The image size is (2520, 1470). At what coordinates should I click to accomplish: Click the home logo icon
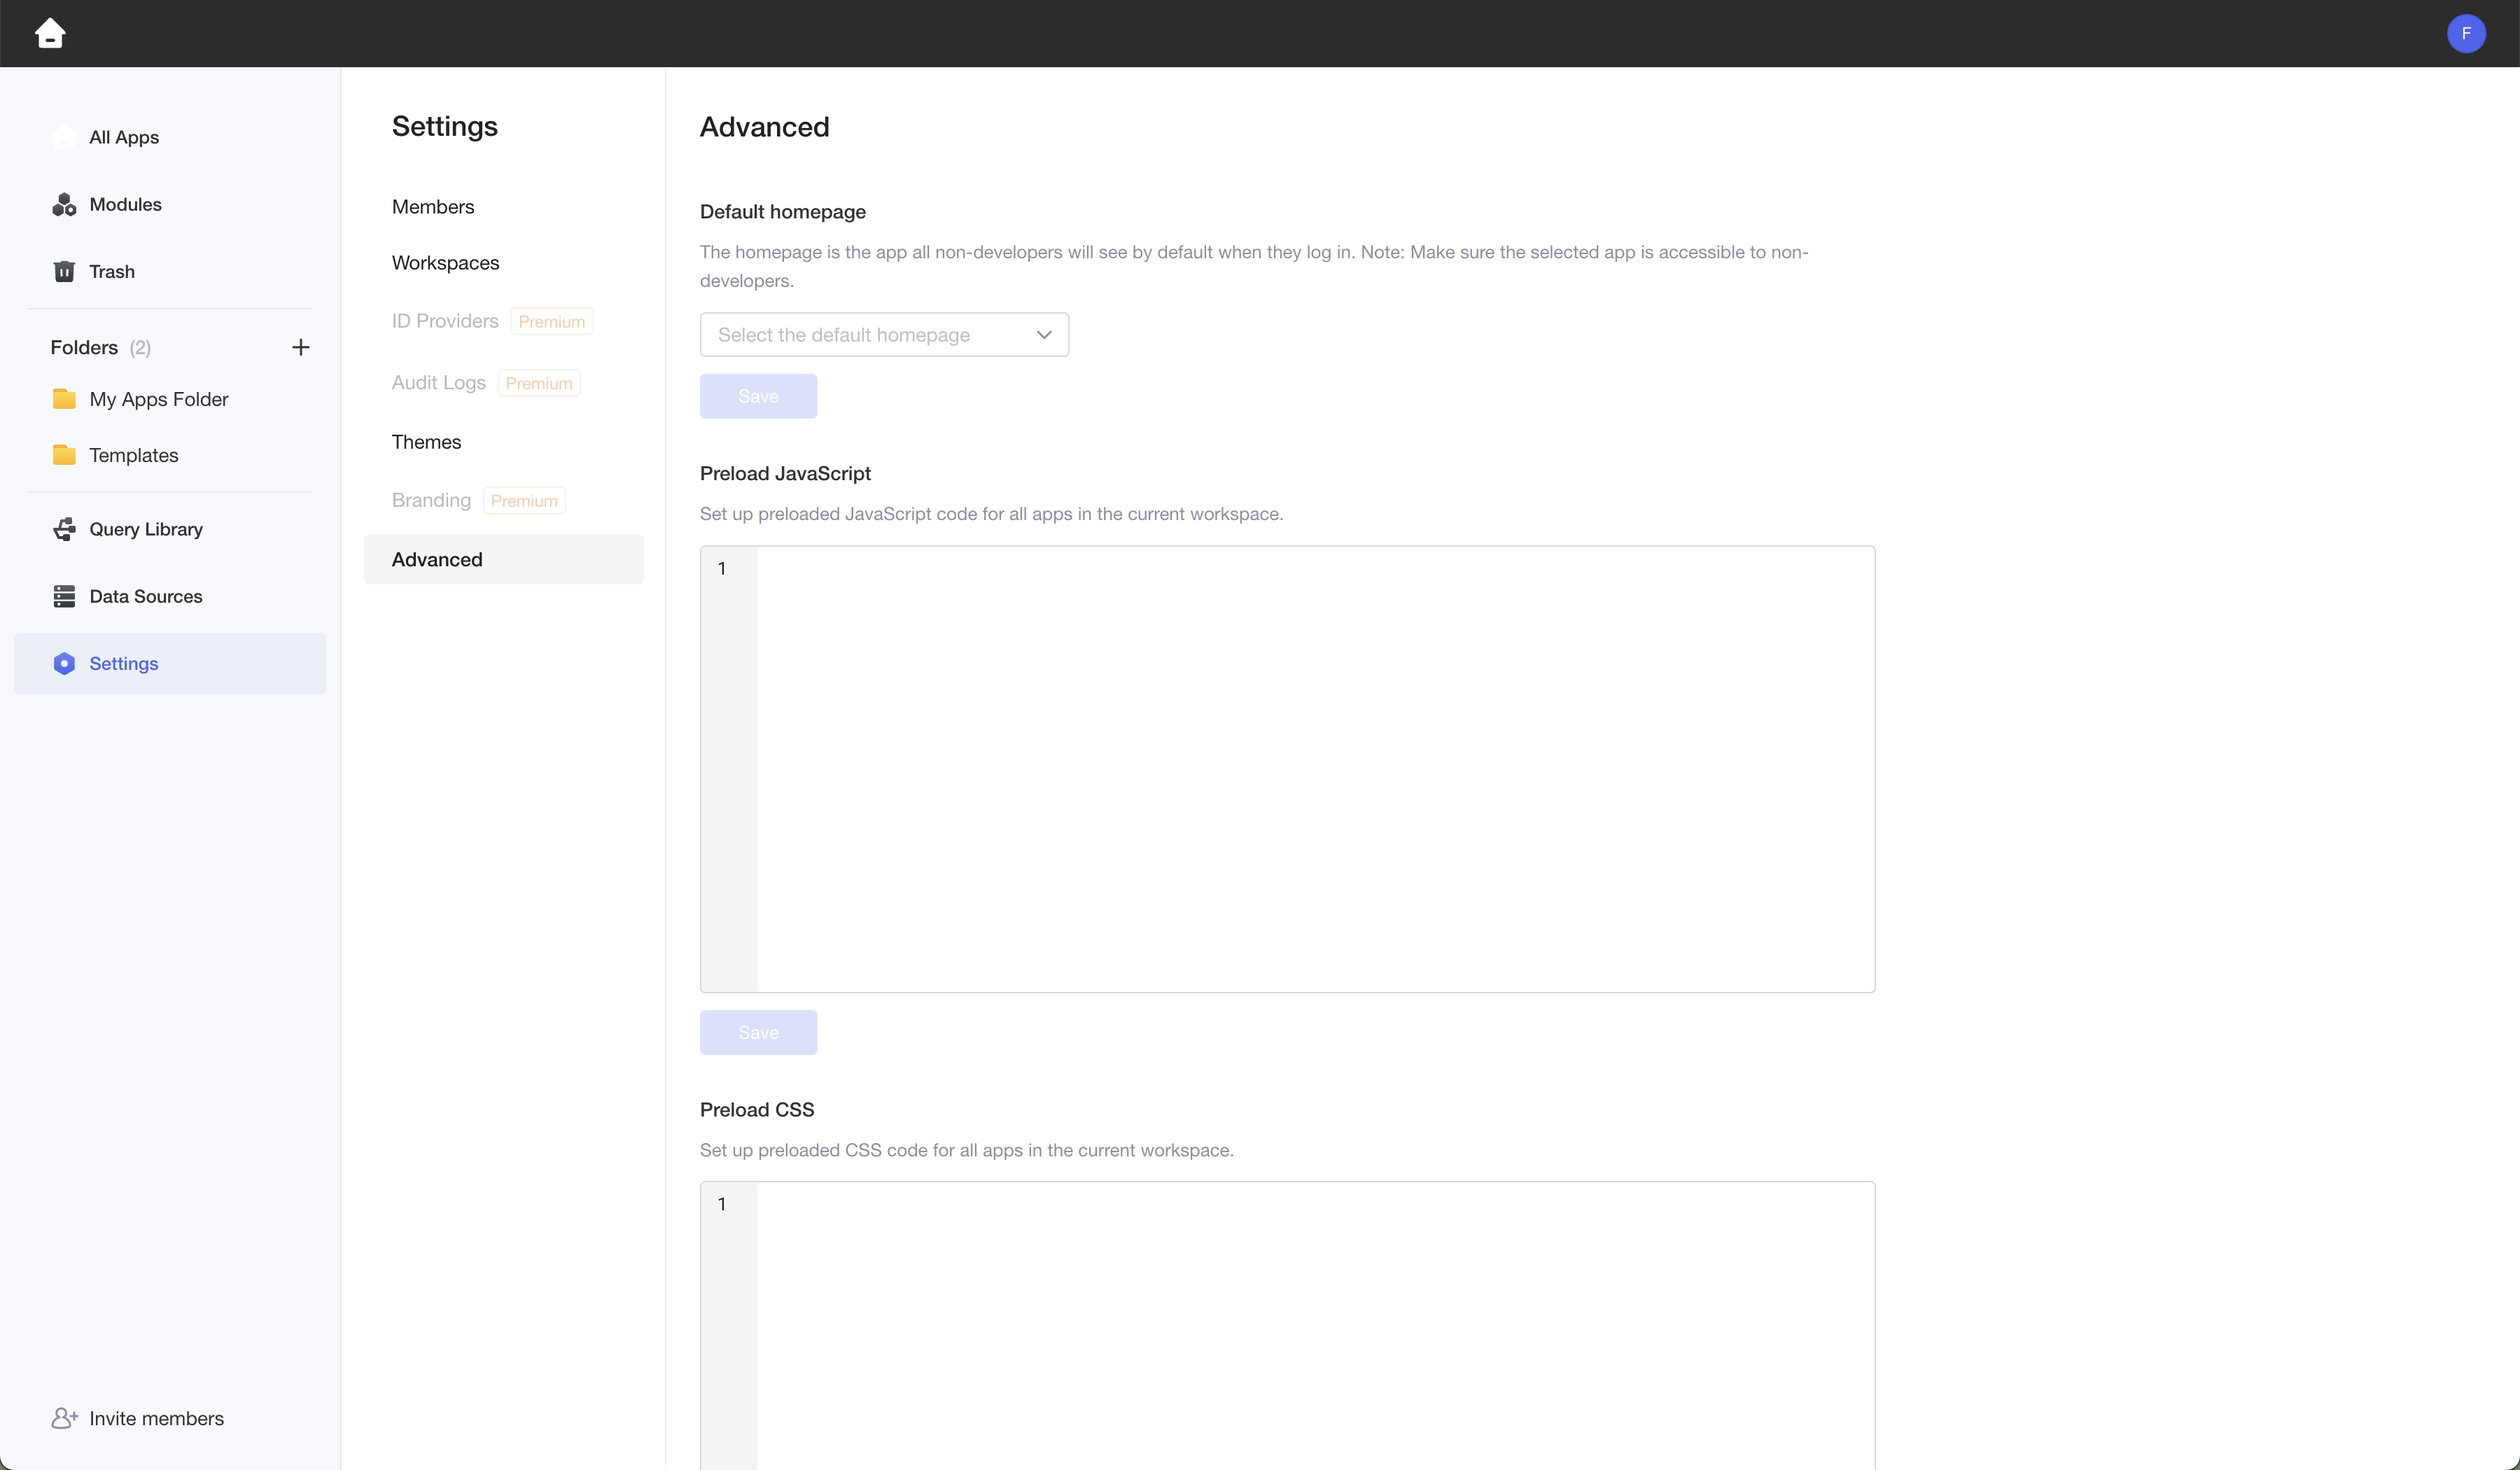(50, 33)
